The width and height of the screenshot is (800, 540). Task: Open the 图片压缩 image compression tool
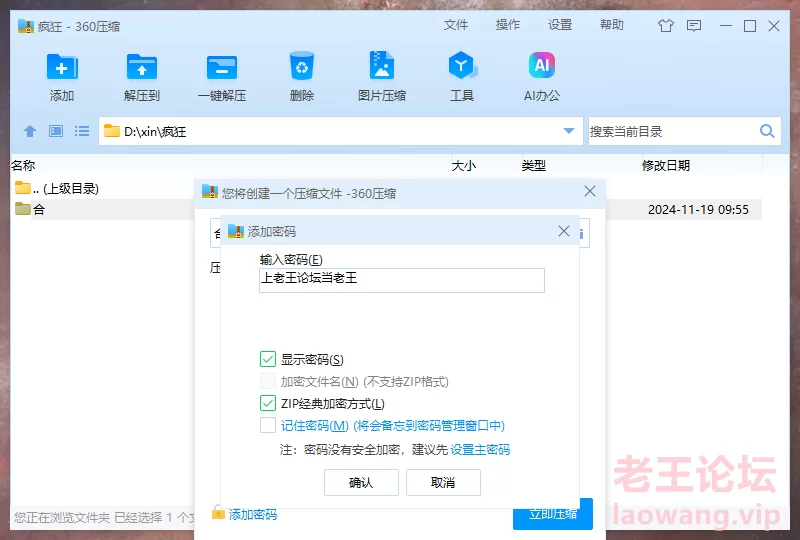pos(382,68)
